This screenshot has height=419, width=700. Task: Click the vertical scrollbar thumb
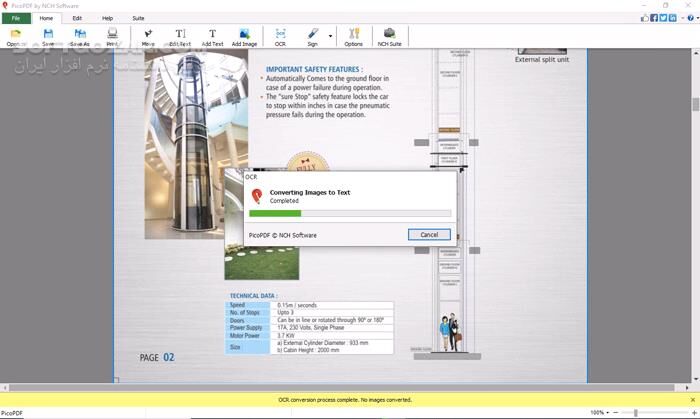pyautogui.click(x=695, y=104)
